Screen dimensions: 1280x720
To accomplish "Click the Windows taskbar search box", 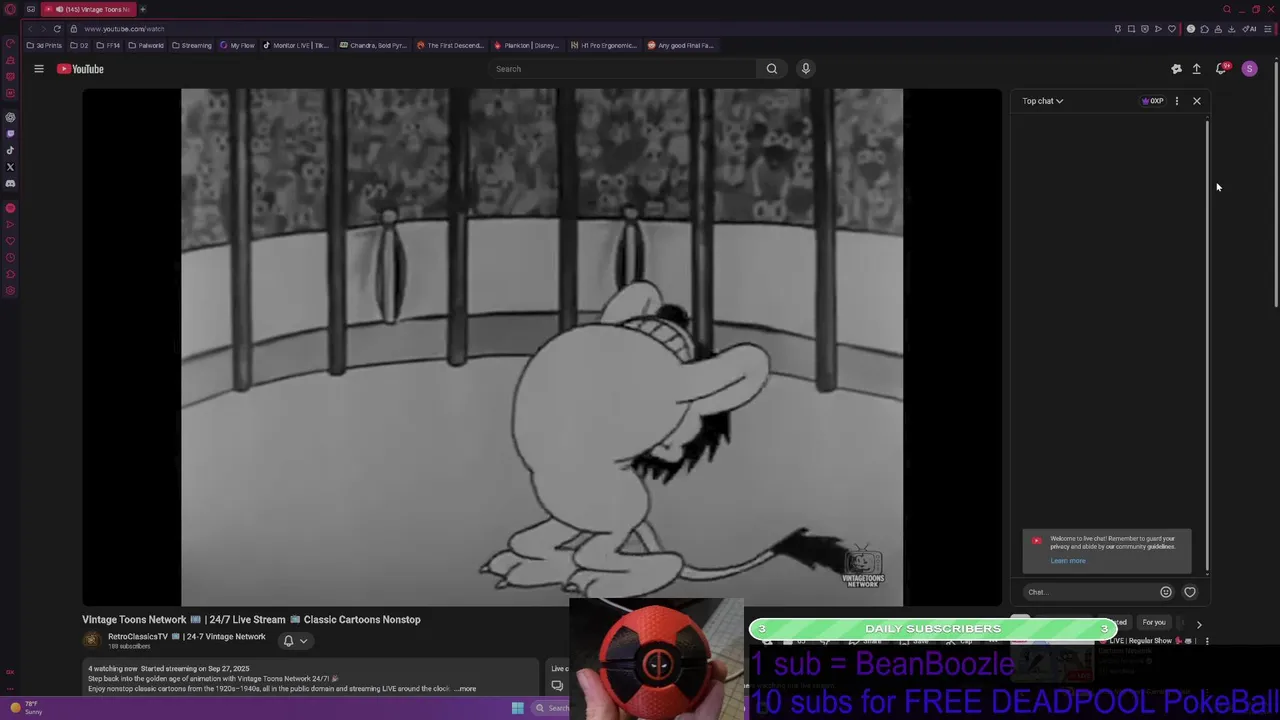I will pos(551,708).
